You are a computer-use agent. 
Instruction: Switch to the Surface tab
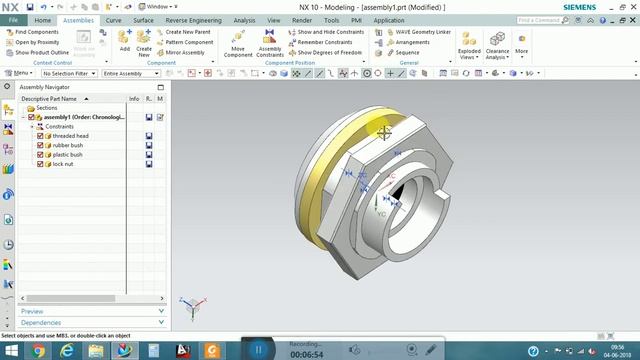point(143,20)
